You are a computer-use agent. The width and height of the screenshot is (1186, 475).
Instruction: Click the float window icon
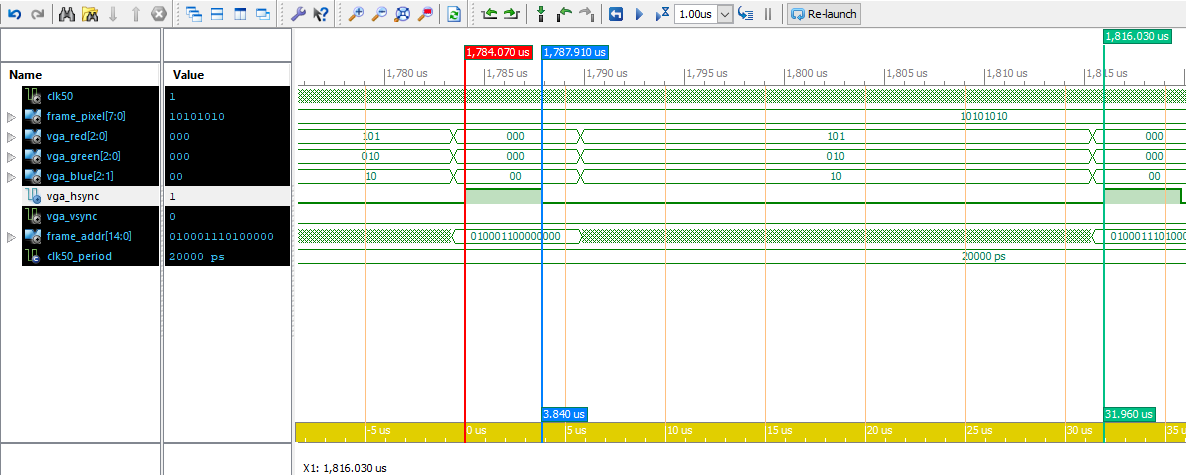click(262, 14)
